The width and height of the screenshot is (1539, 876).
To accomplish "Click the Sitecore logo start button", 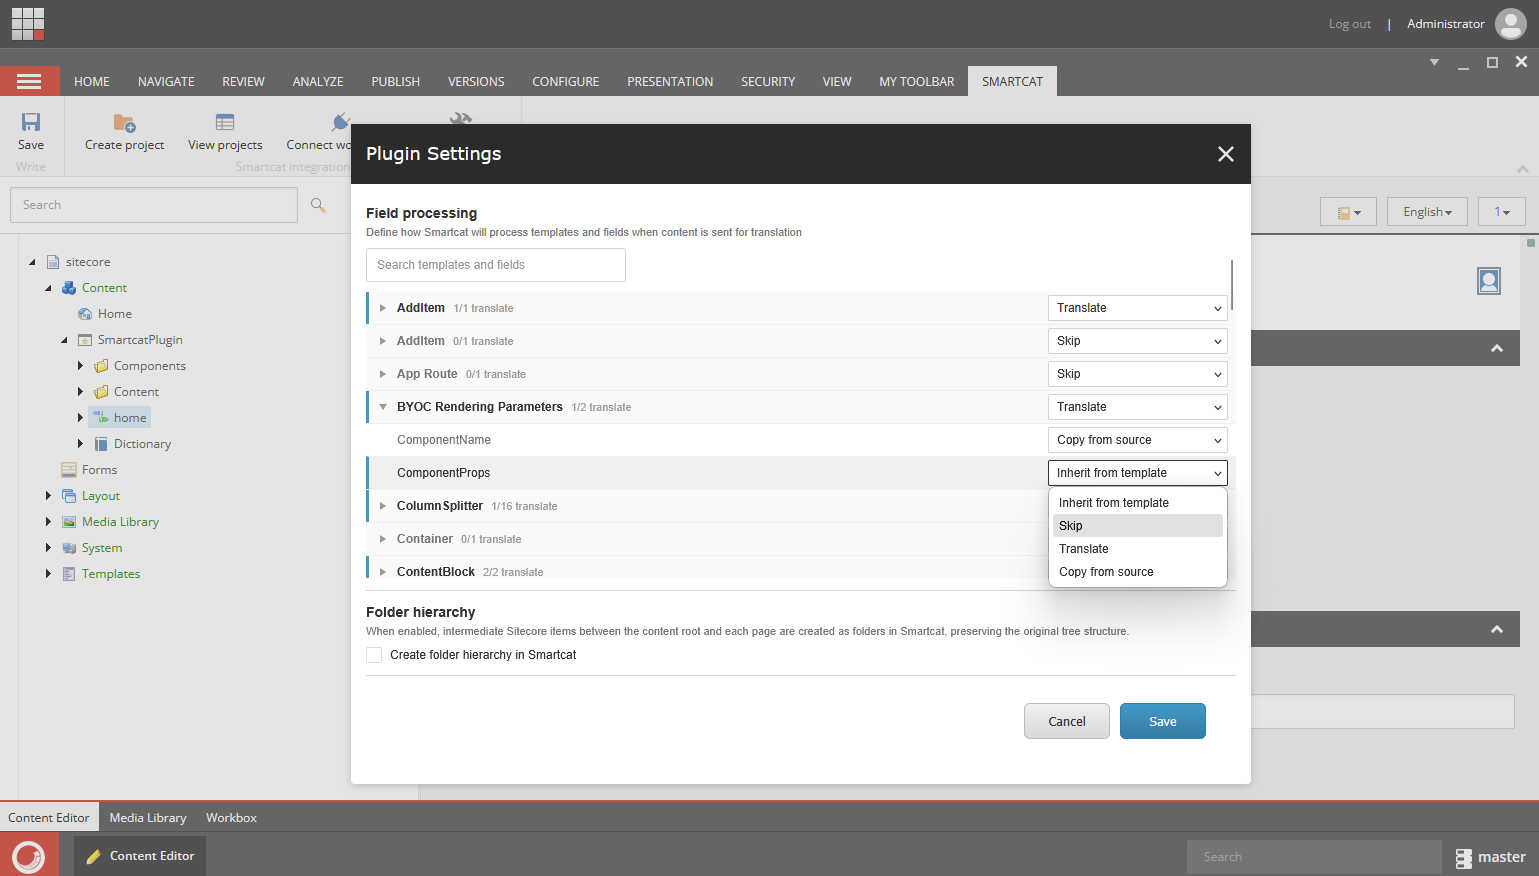I will tap(29, 856).
